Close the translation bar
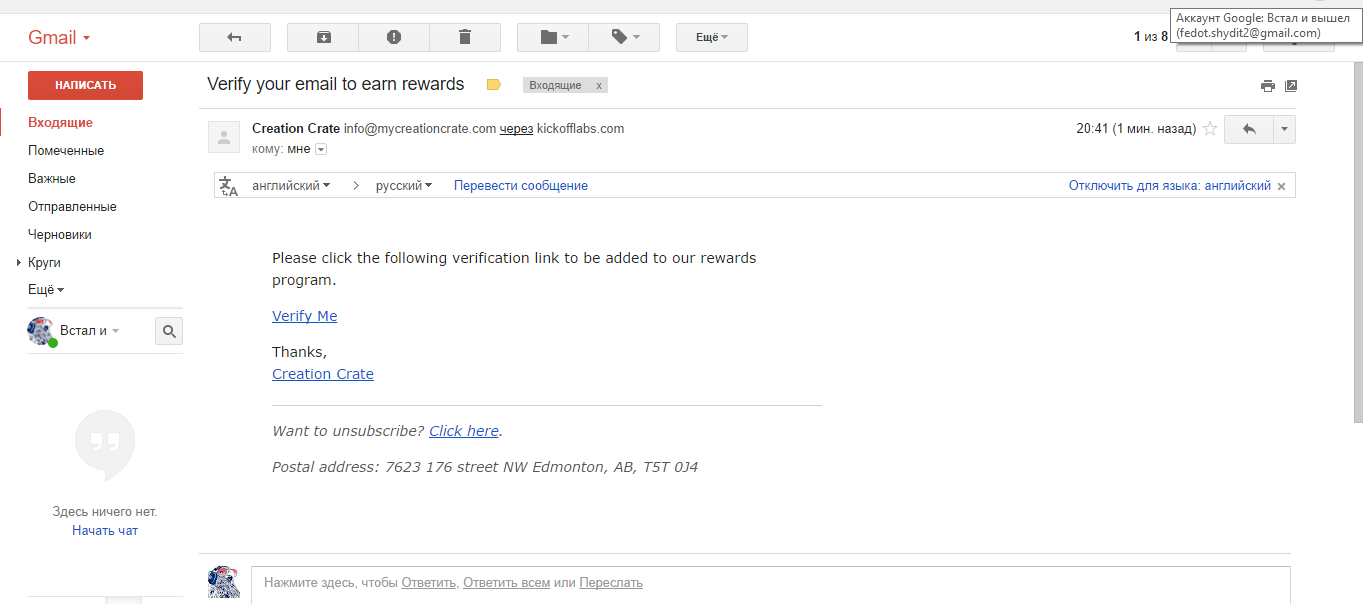1363x604 pixels. 1282,186
